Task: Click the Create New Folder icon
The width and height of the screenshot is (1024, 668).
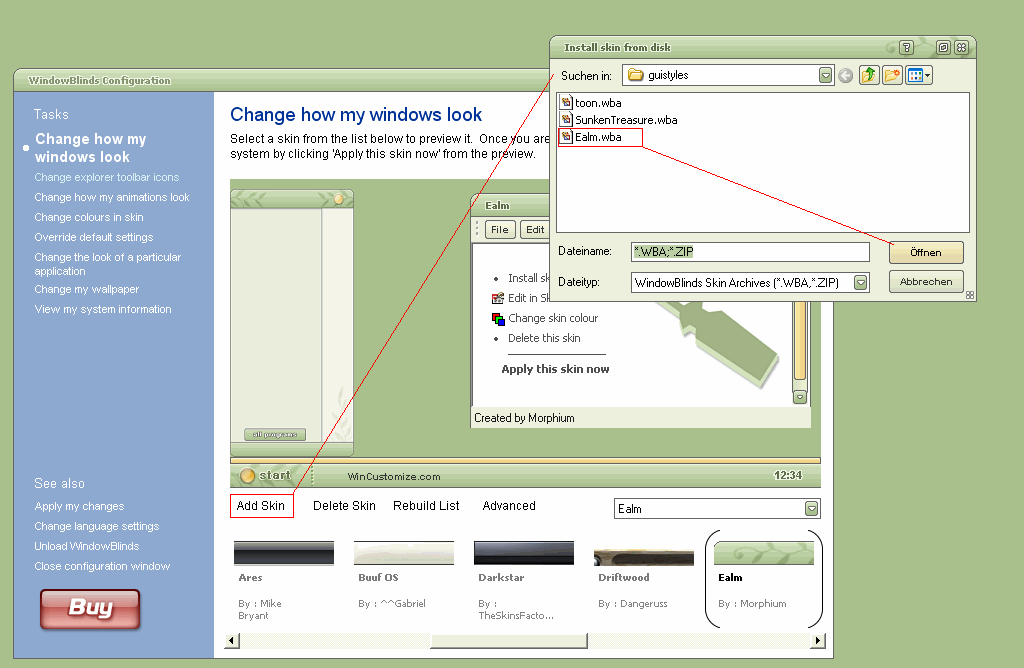Action: tap(892, 75)
